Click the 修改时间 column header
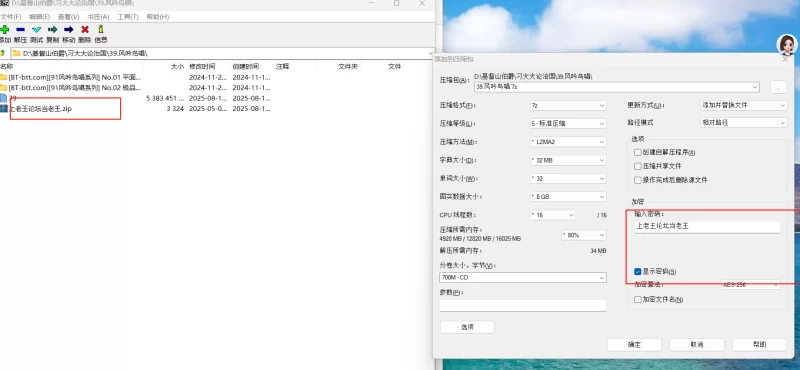The width and height of the screenshot is (800, 370). [202, 66]
